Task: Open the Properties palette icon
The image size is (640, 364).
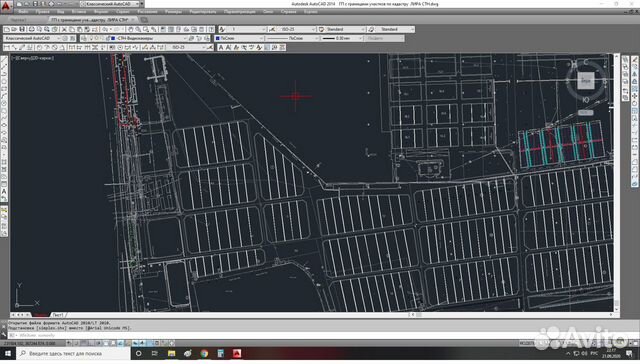Action: tap(163, 29)
